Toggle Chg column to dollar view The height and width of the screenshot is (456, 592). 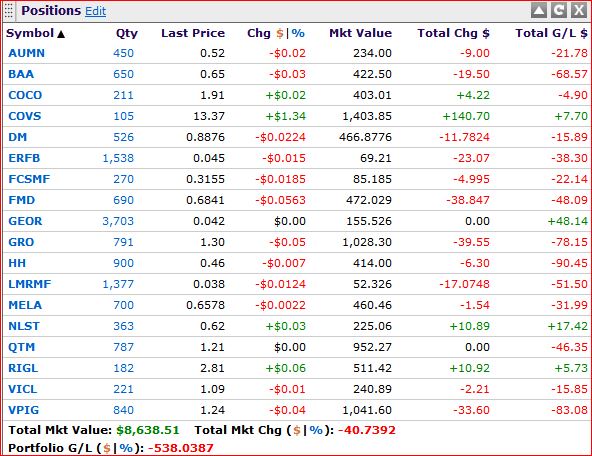(x=279, y=33)
